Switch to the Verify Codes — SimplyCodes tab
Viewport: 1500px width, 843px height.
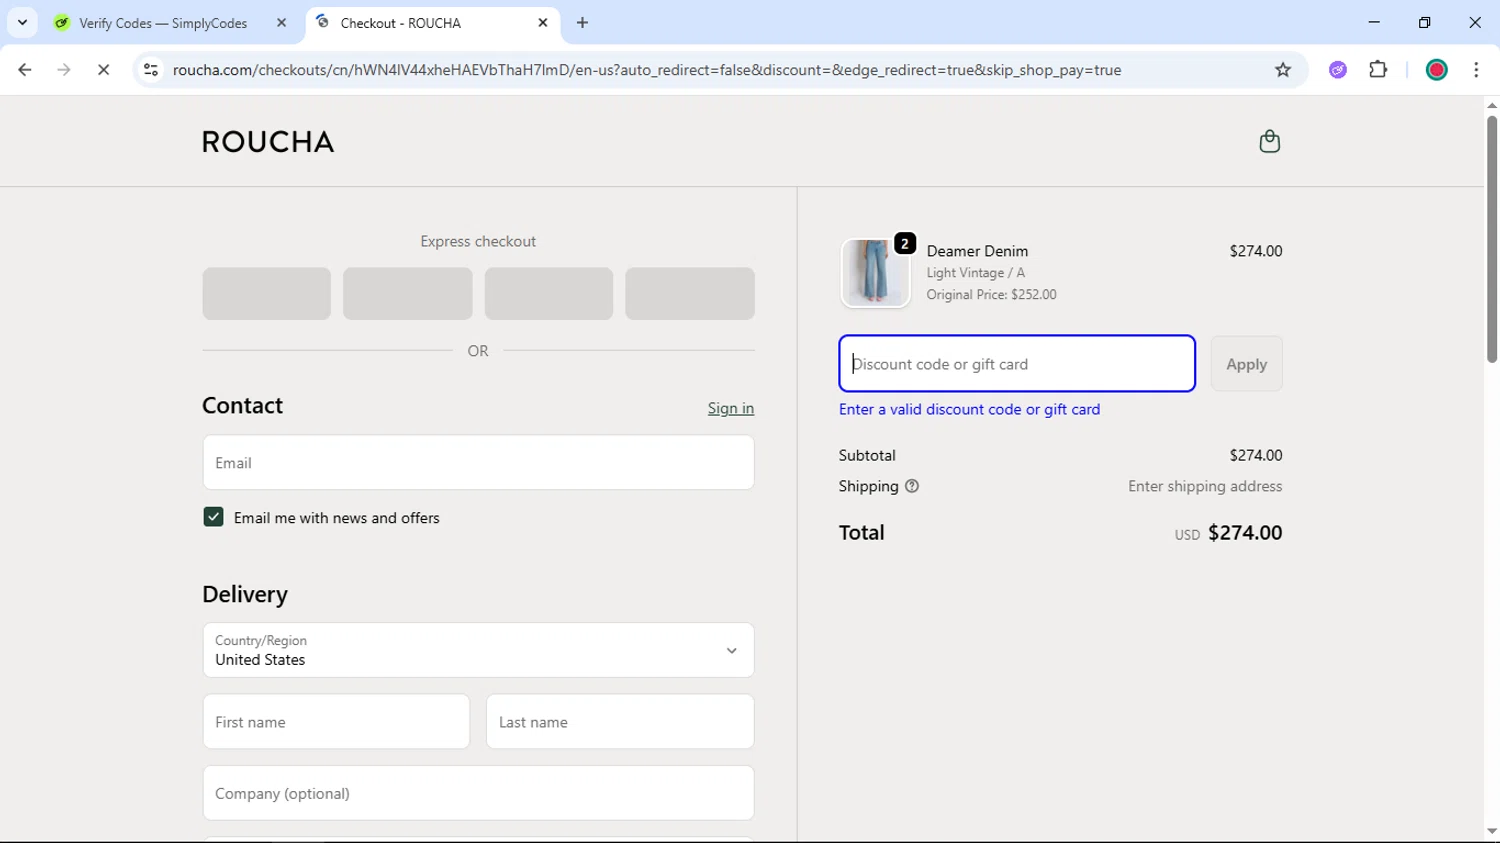(163, 23)
